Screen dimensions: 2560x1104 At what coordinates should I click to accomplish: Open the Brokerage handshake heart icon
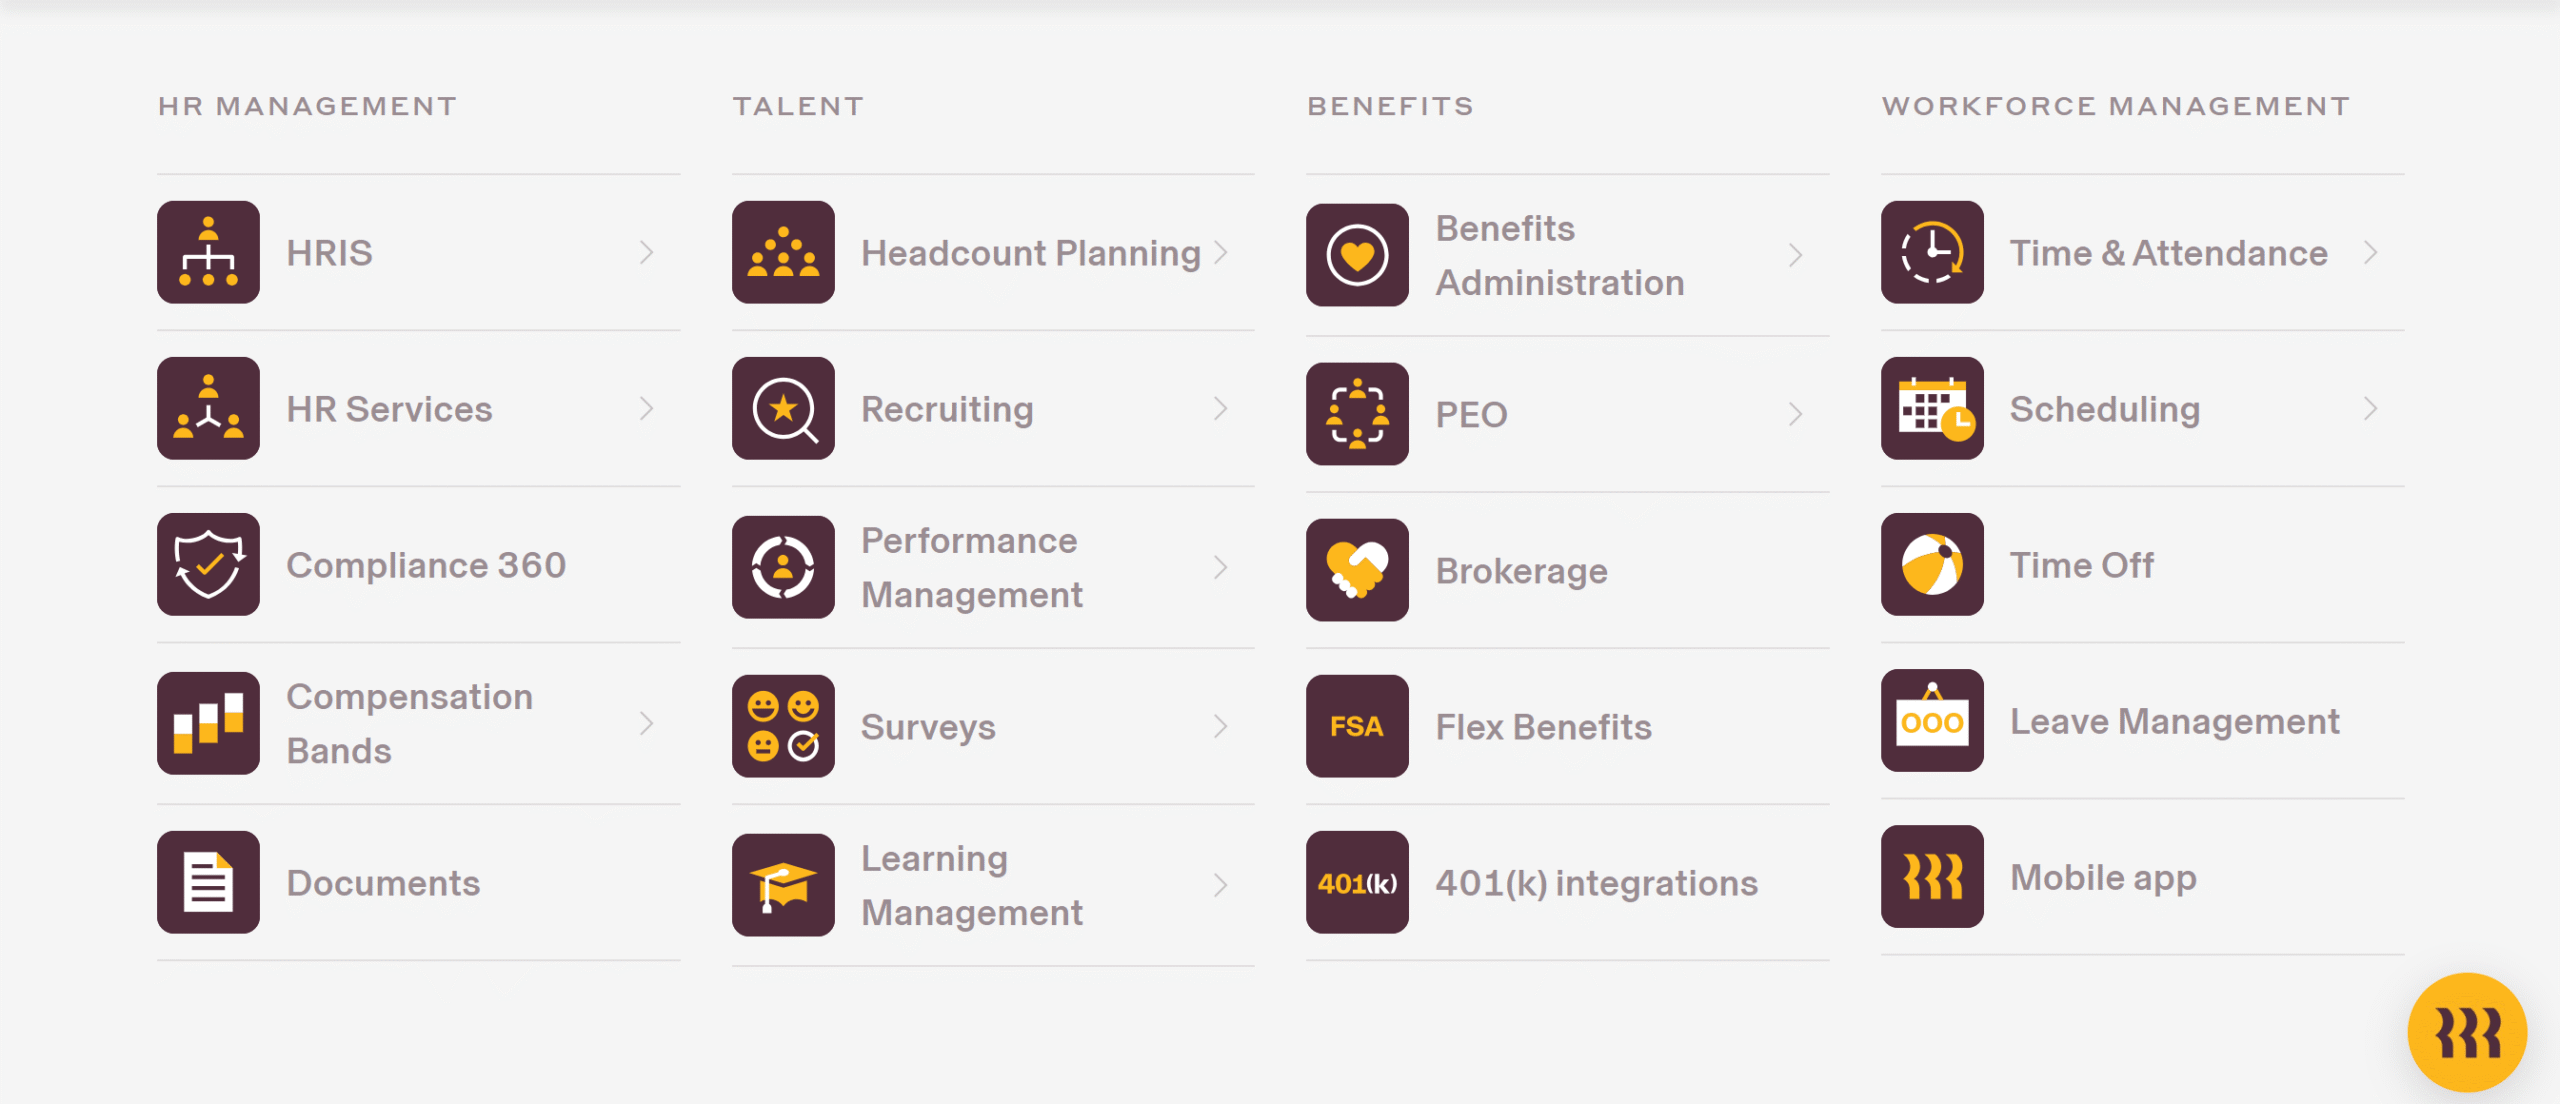click(1357, 570)
